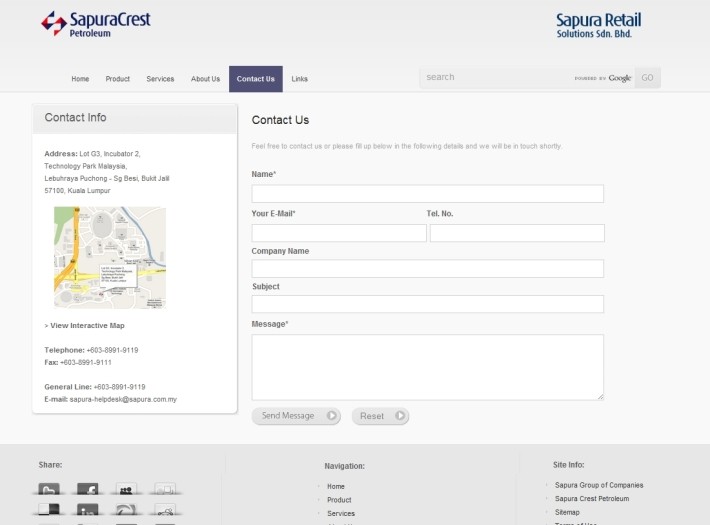Focus the Name input field
Screen dimensions: 710x525
pyautogui.click(x=427, y=194)
